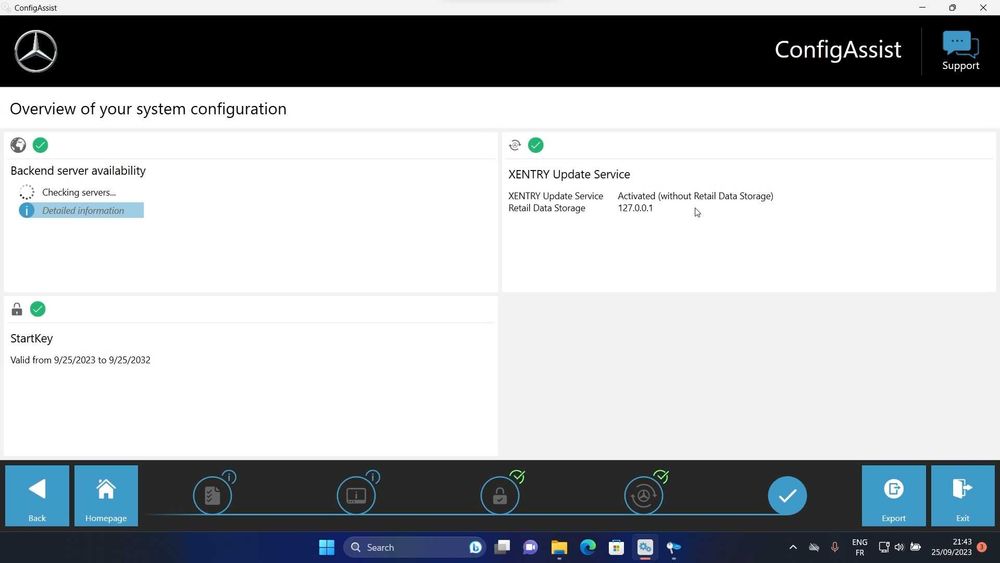
Task: Click the microphone tray icon
Action: (834, 547)
